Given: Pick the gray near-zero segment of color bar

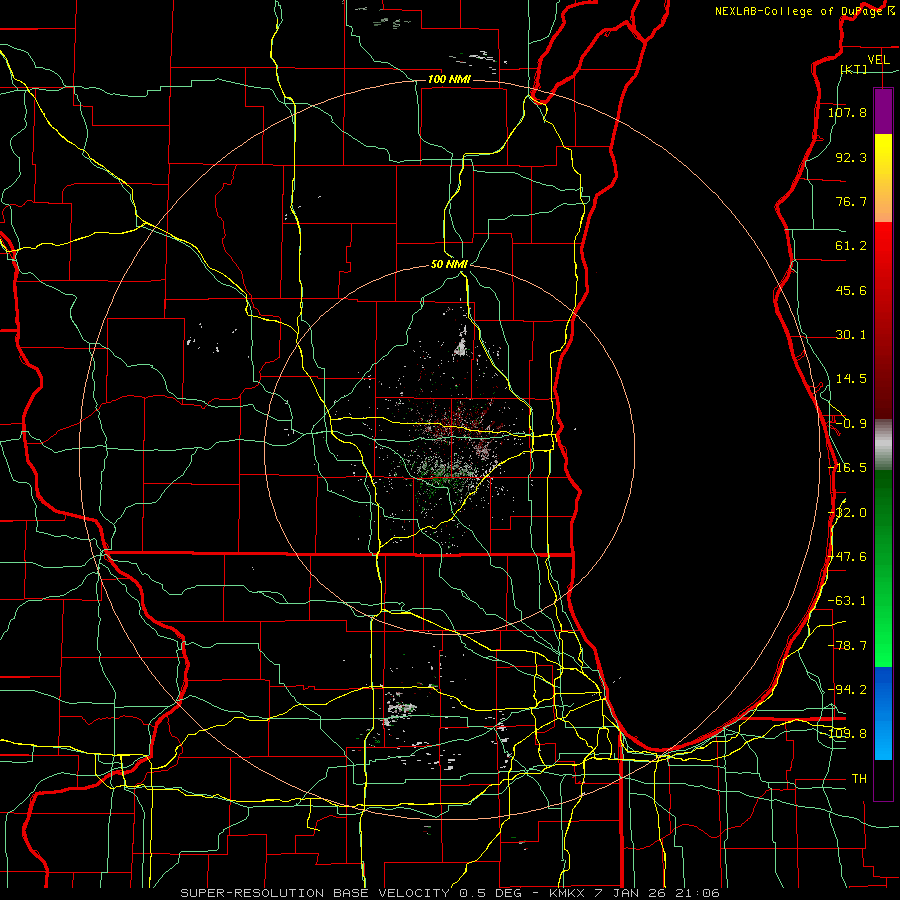Looking at the screenshot, I should (883, 445).
